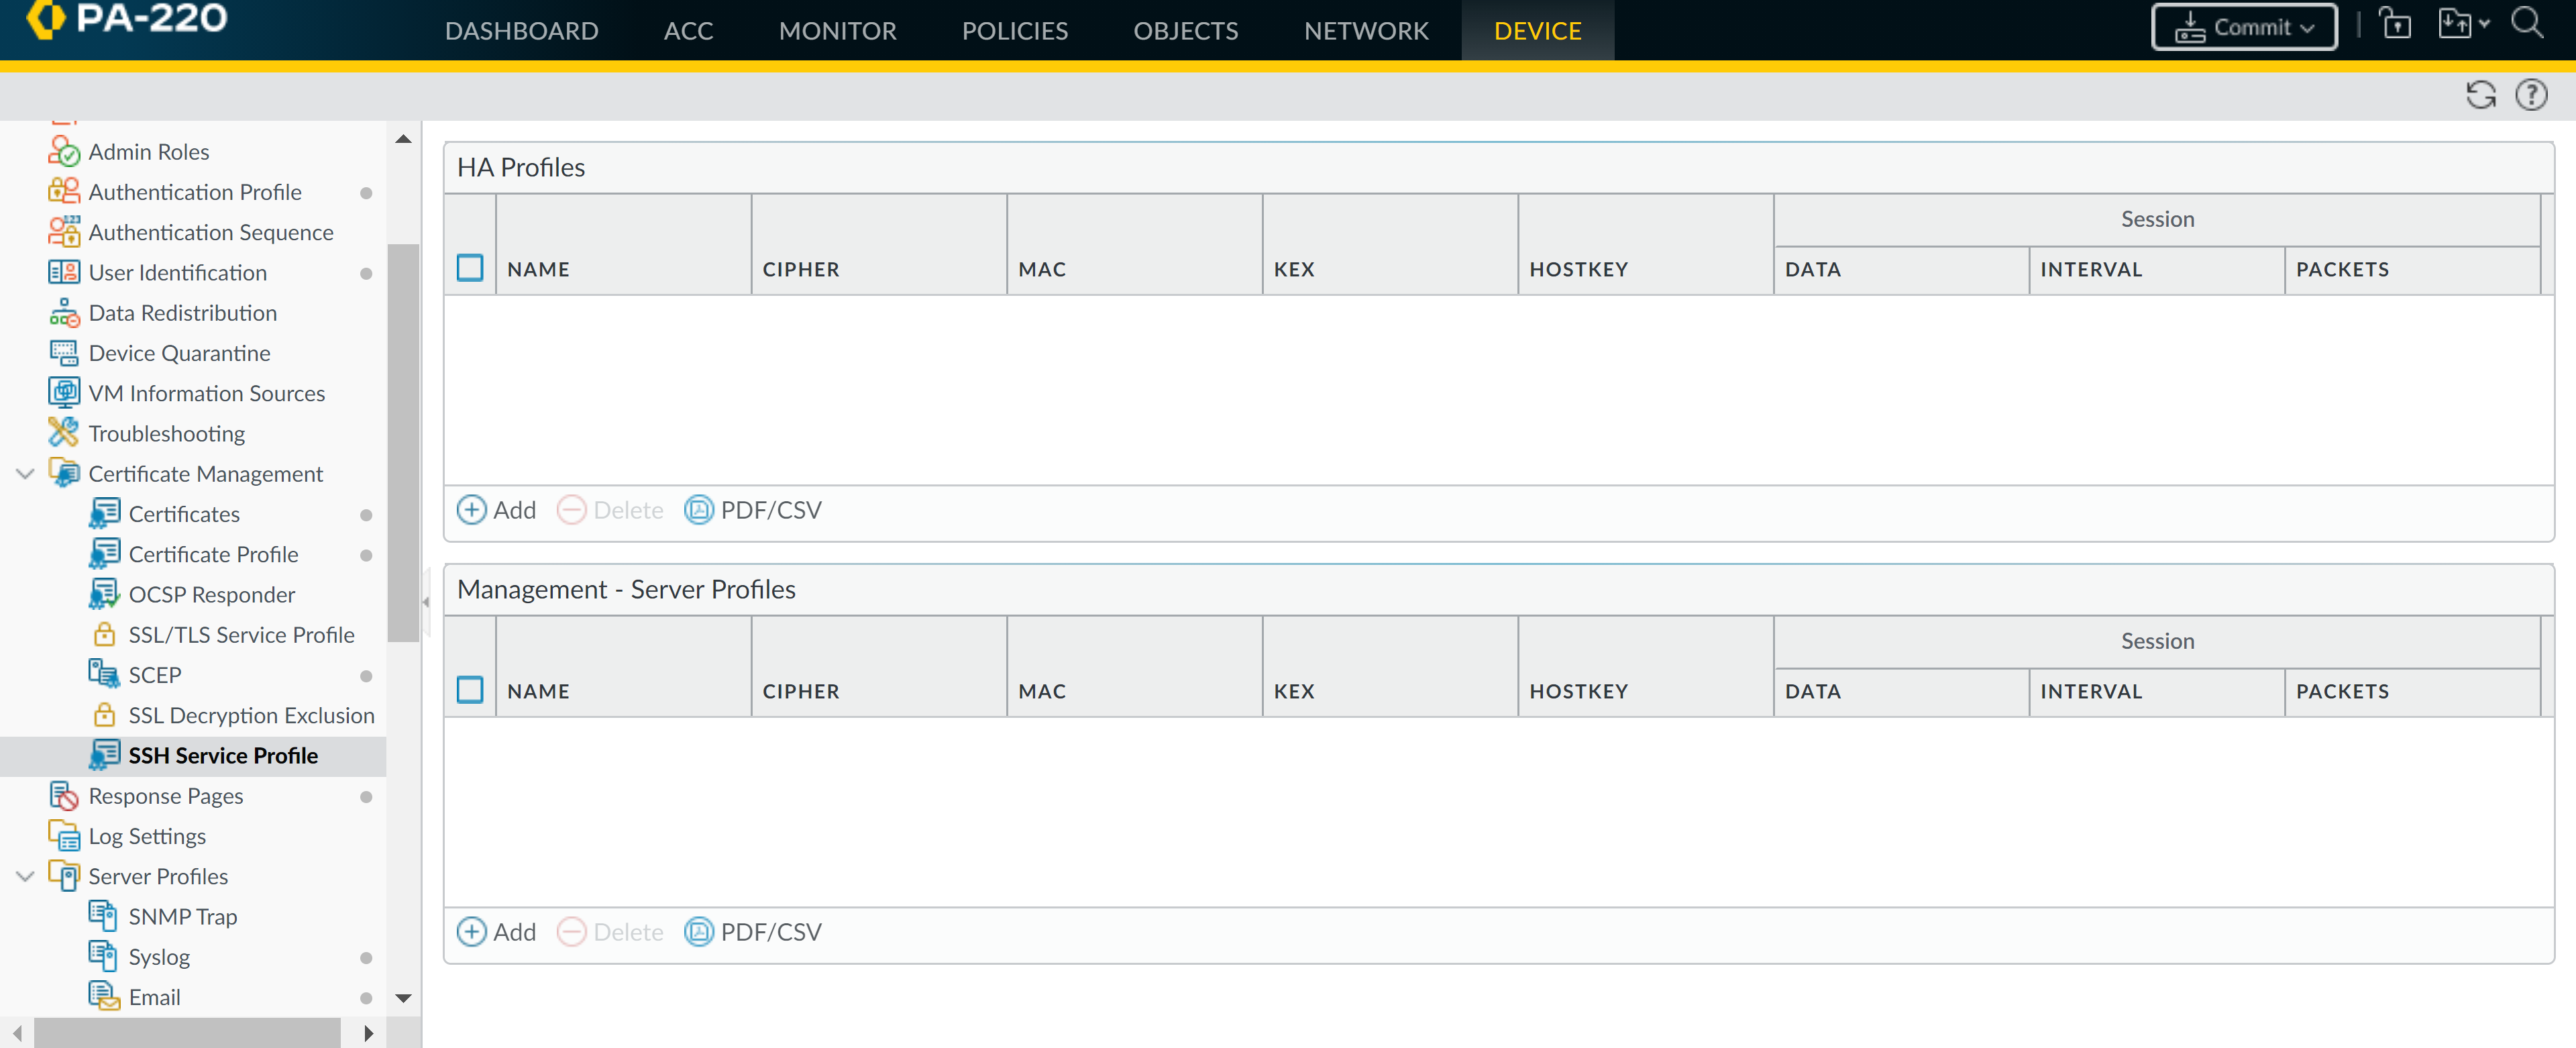Switch to the POLICIES tab
The width and height of the screenshot is (2576, 1048).
coord(1014,31)
